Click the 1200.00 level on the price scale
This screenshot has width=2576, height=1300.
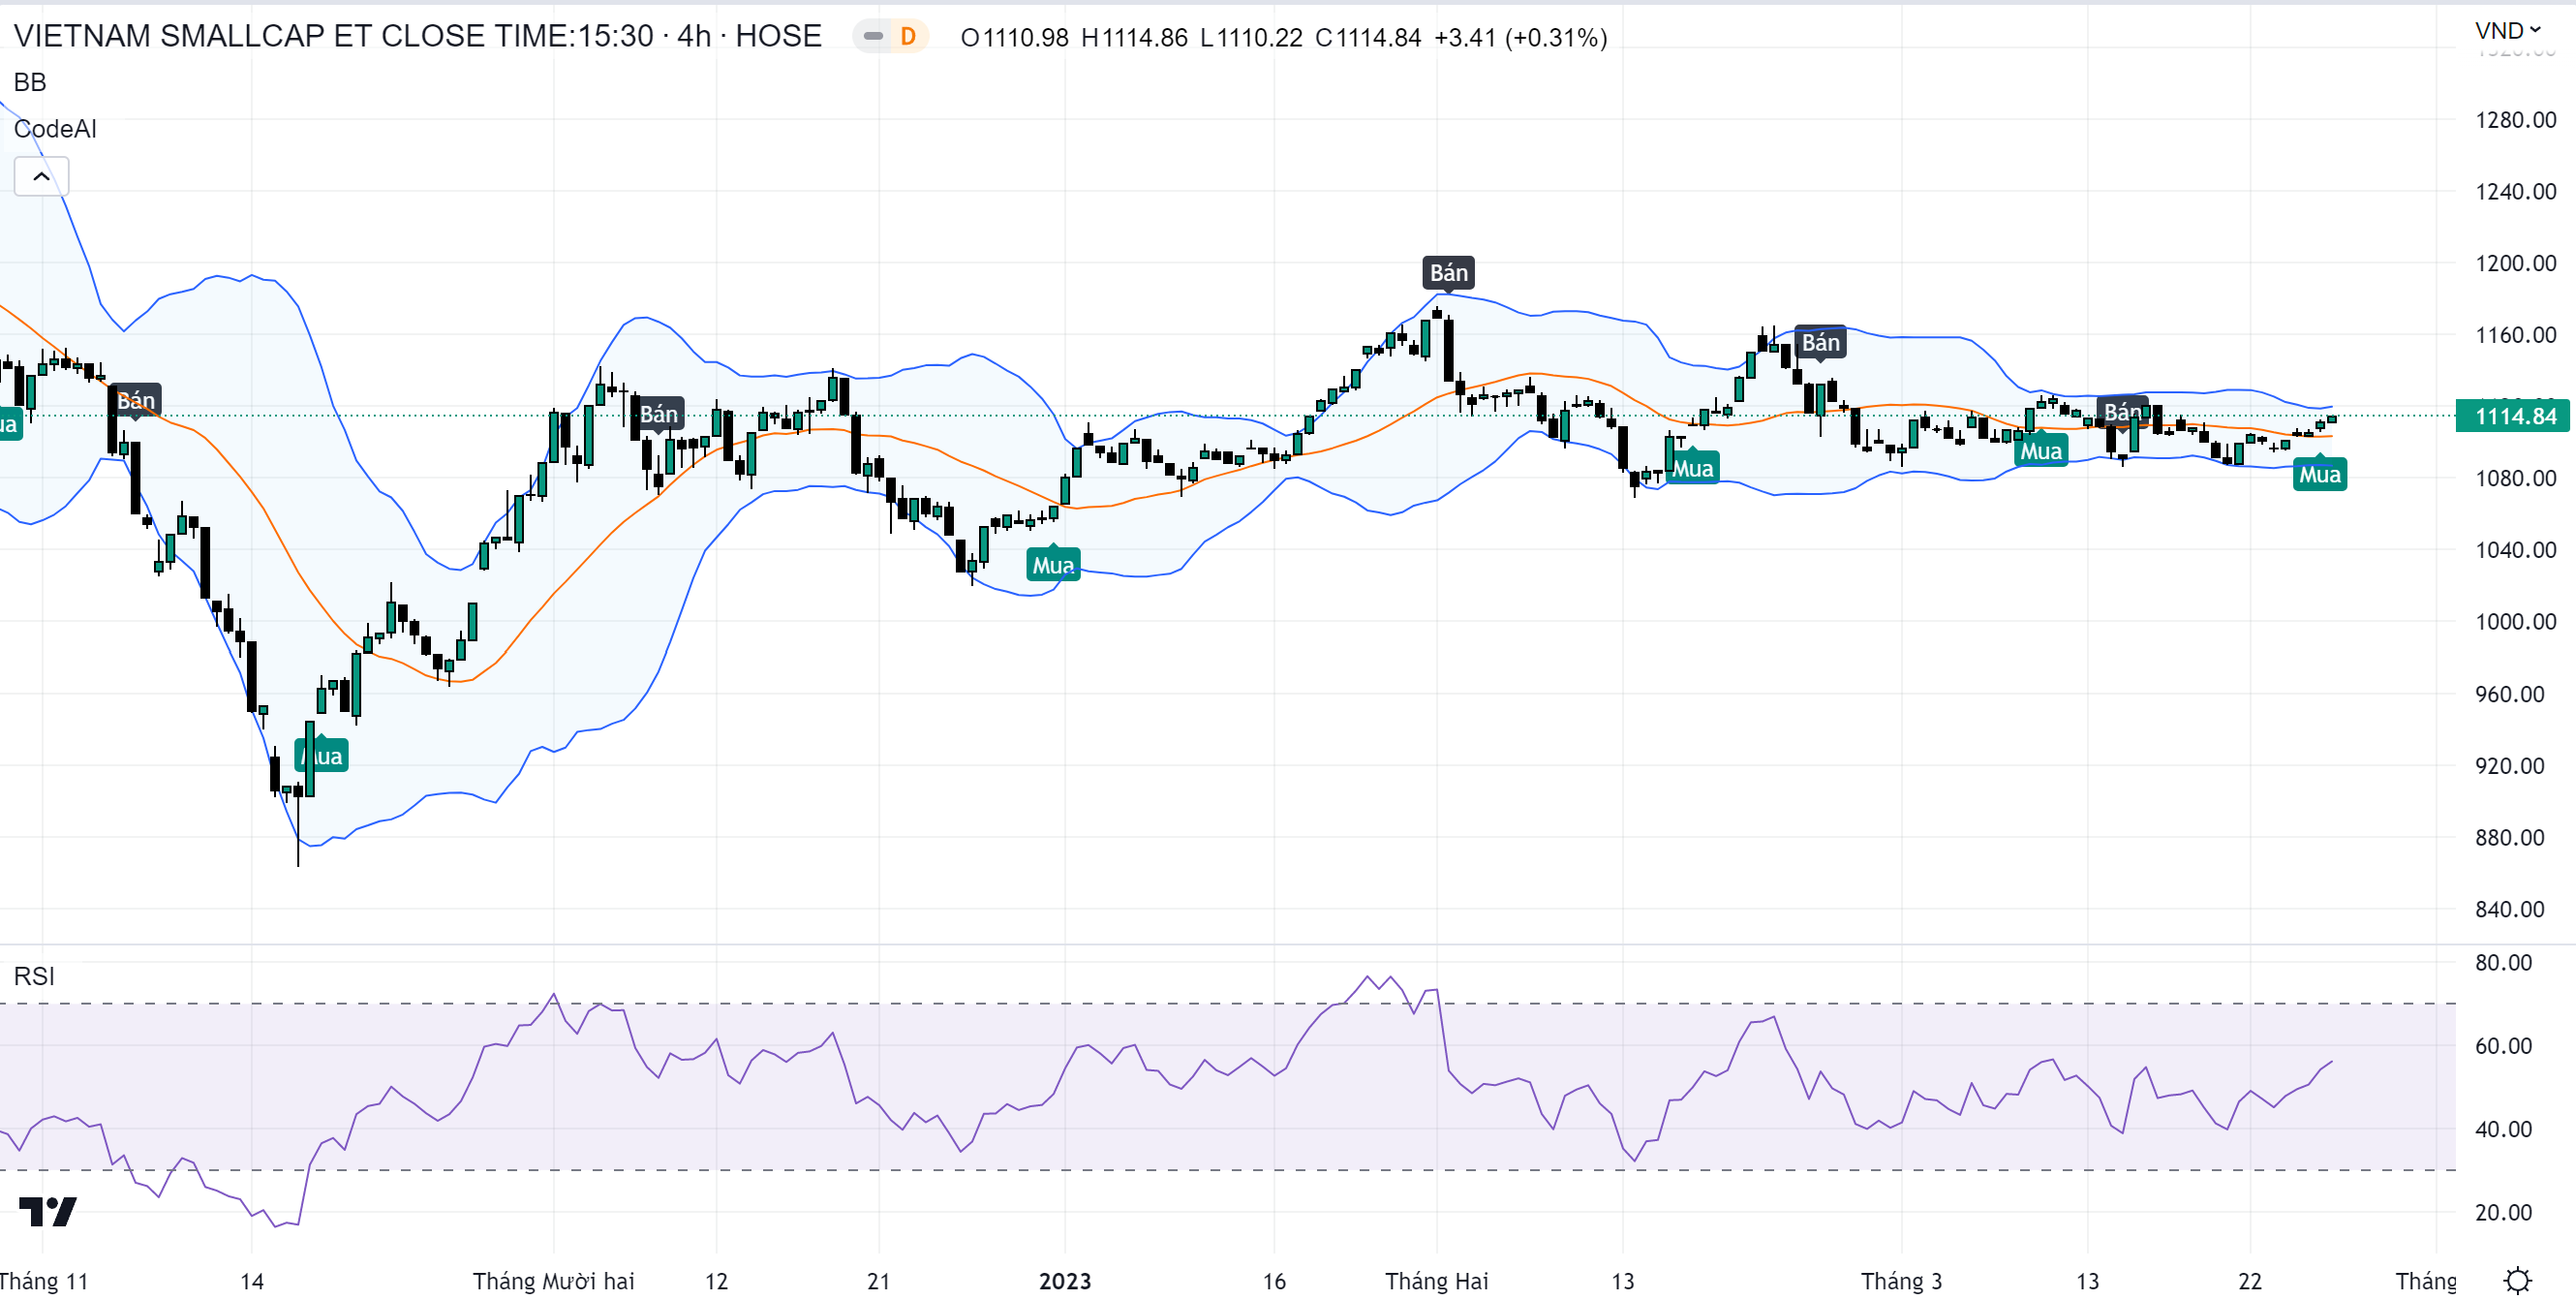(2514, 263)
